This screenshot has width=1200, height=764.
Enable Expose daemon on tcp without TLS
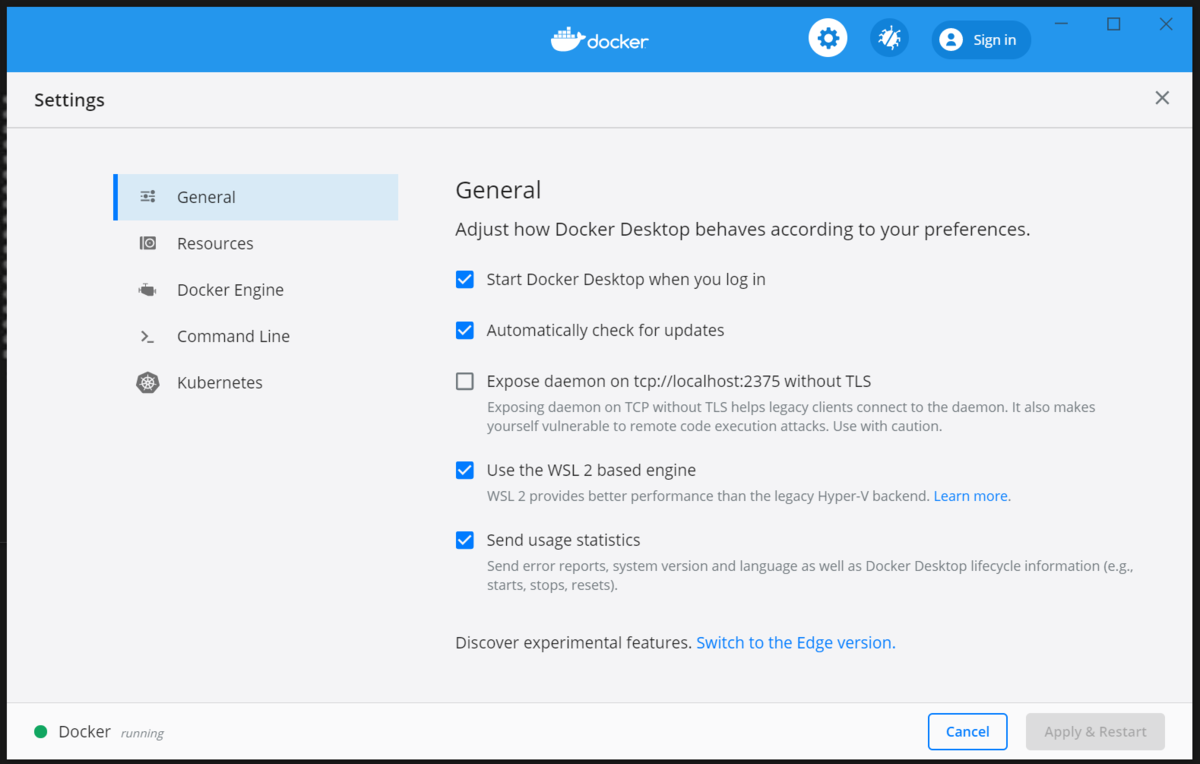465,381
